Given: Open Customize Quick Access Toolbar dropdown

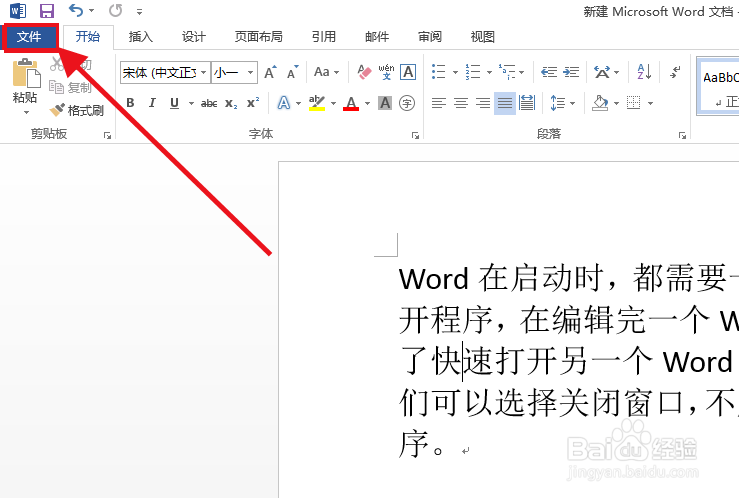Looking at the screenshot, I should (x=140, y=11).
